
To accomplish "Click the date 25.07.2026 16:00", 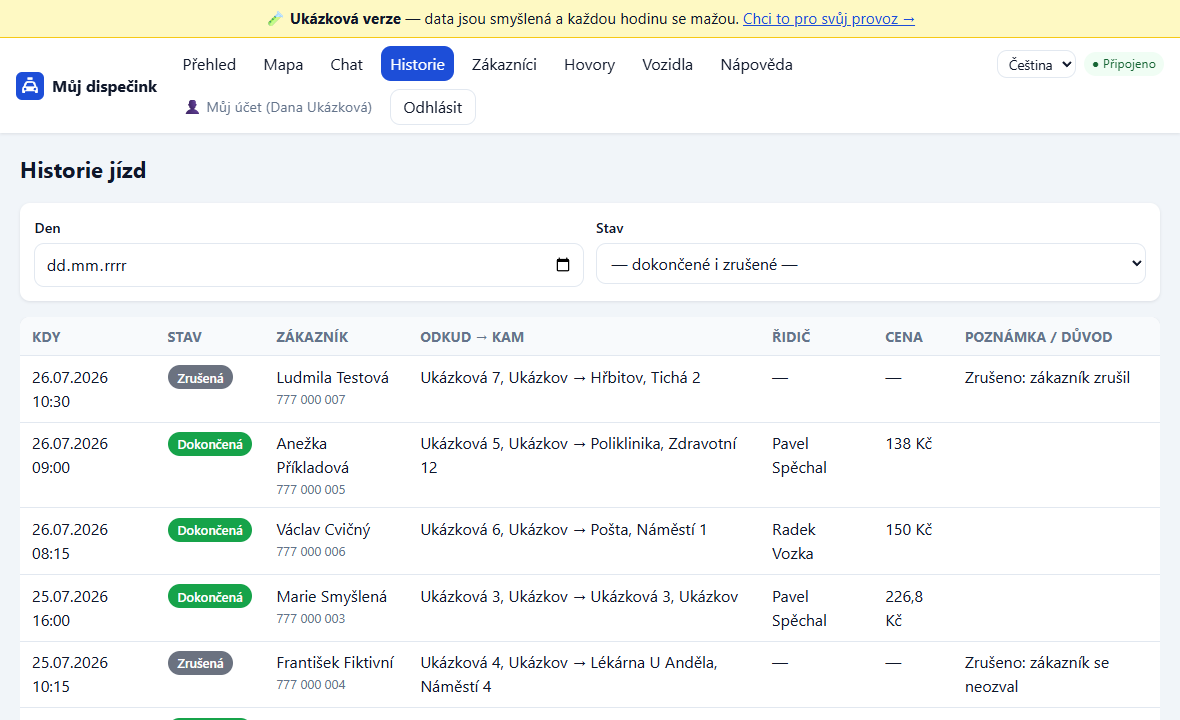I will 70,609.
